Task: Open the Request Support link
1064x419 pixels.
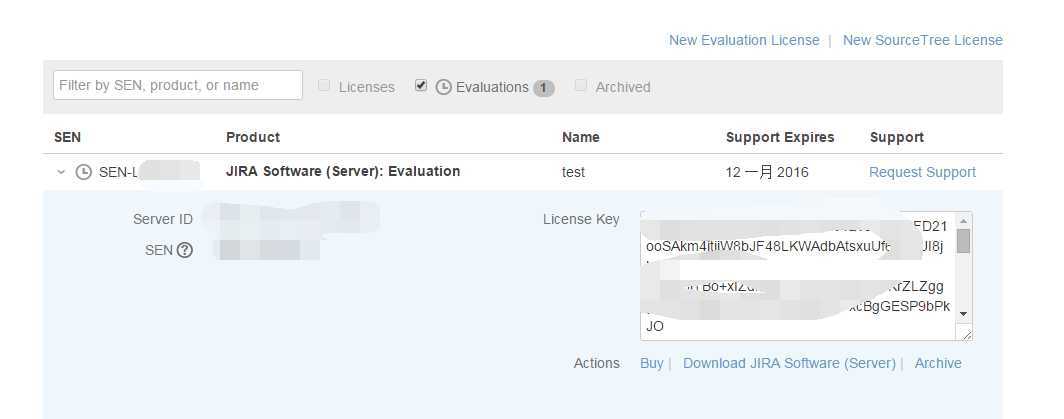Action: (x=922, y=172)
